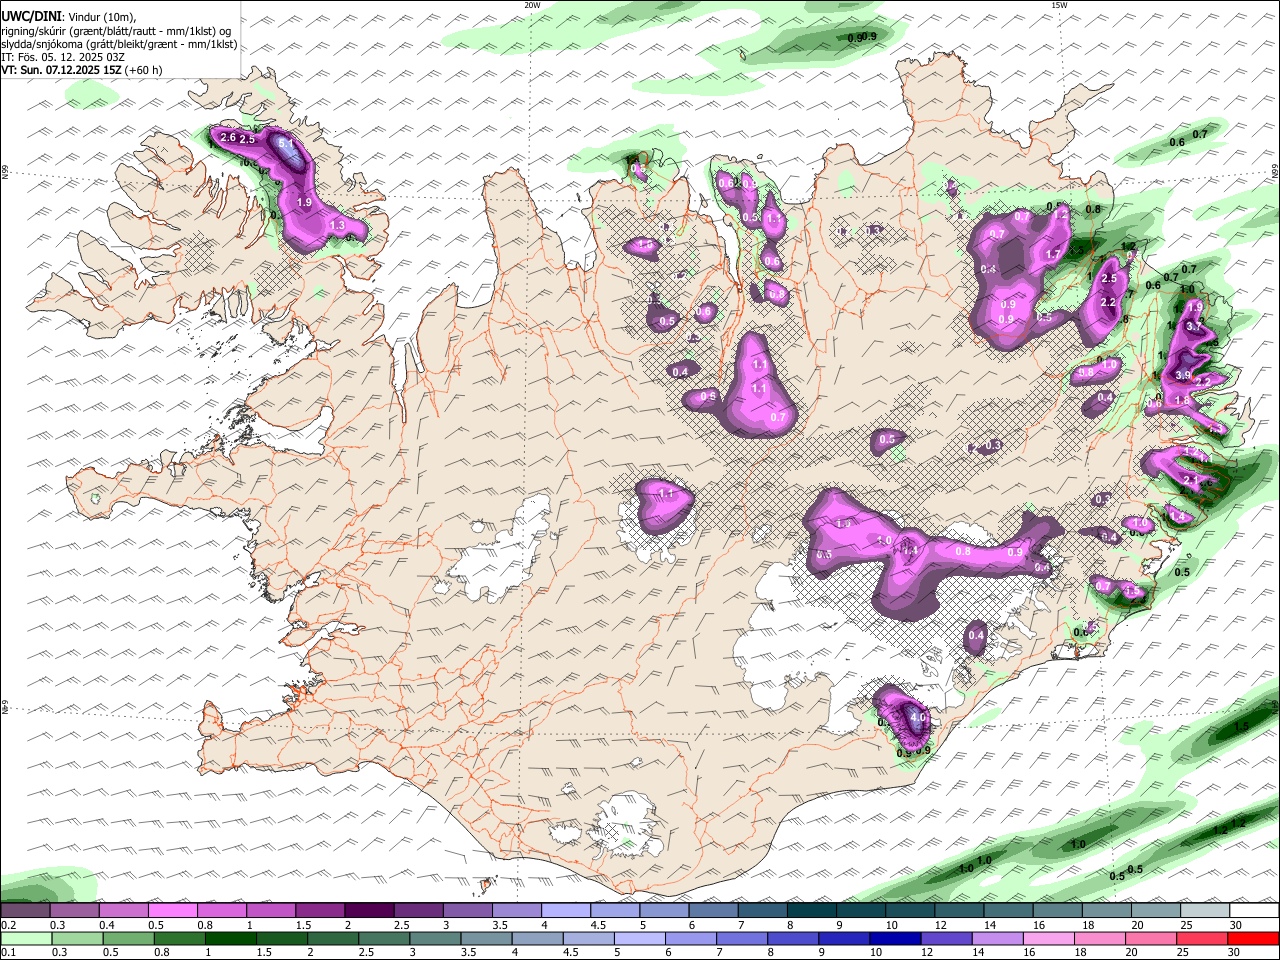
Task: Pick the lavender snow swatch between 4 and 4.5
Action: (x=564, y=910)
